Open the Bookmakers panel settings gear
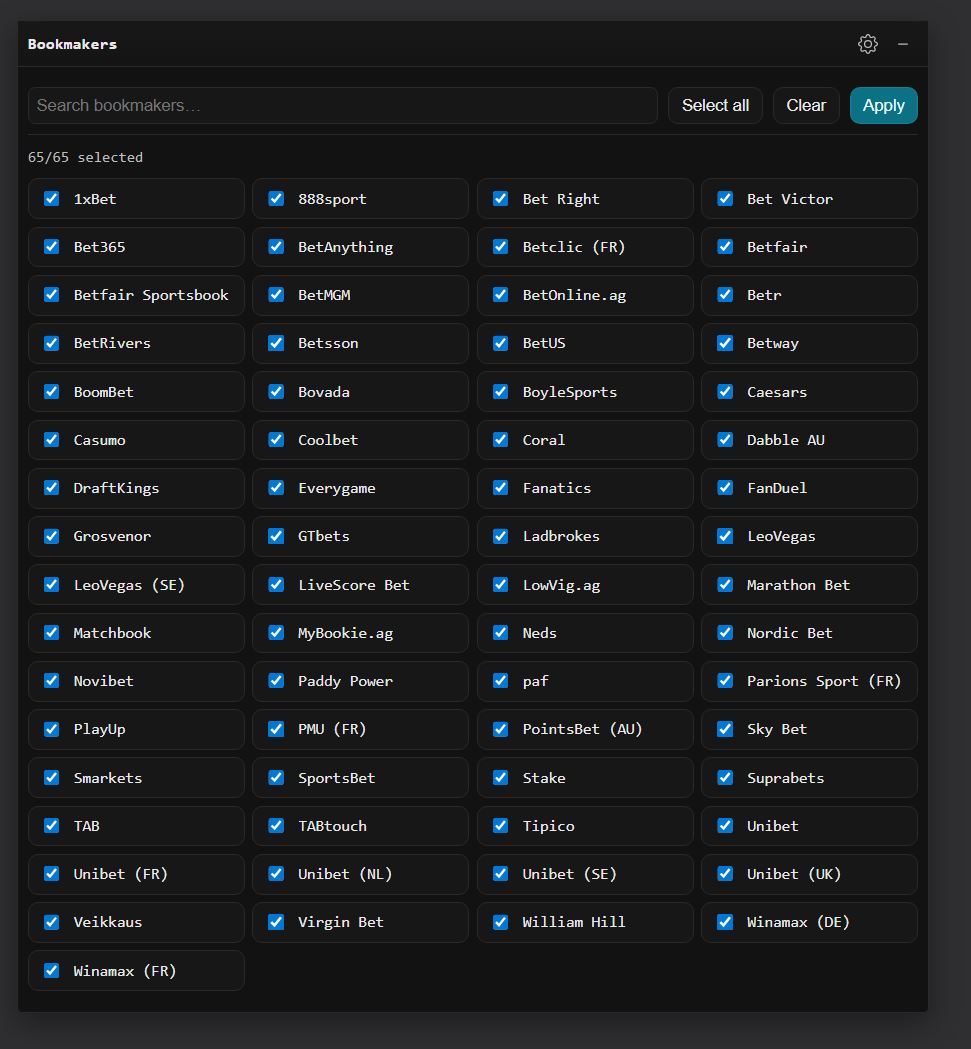 (867, 44)
